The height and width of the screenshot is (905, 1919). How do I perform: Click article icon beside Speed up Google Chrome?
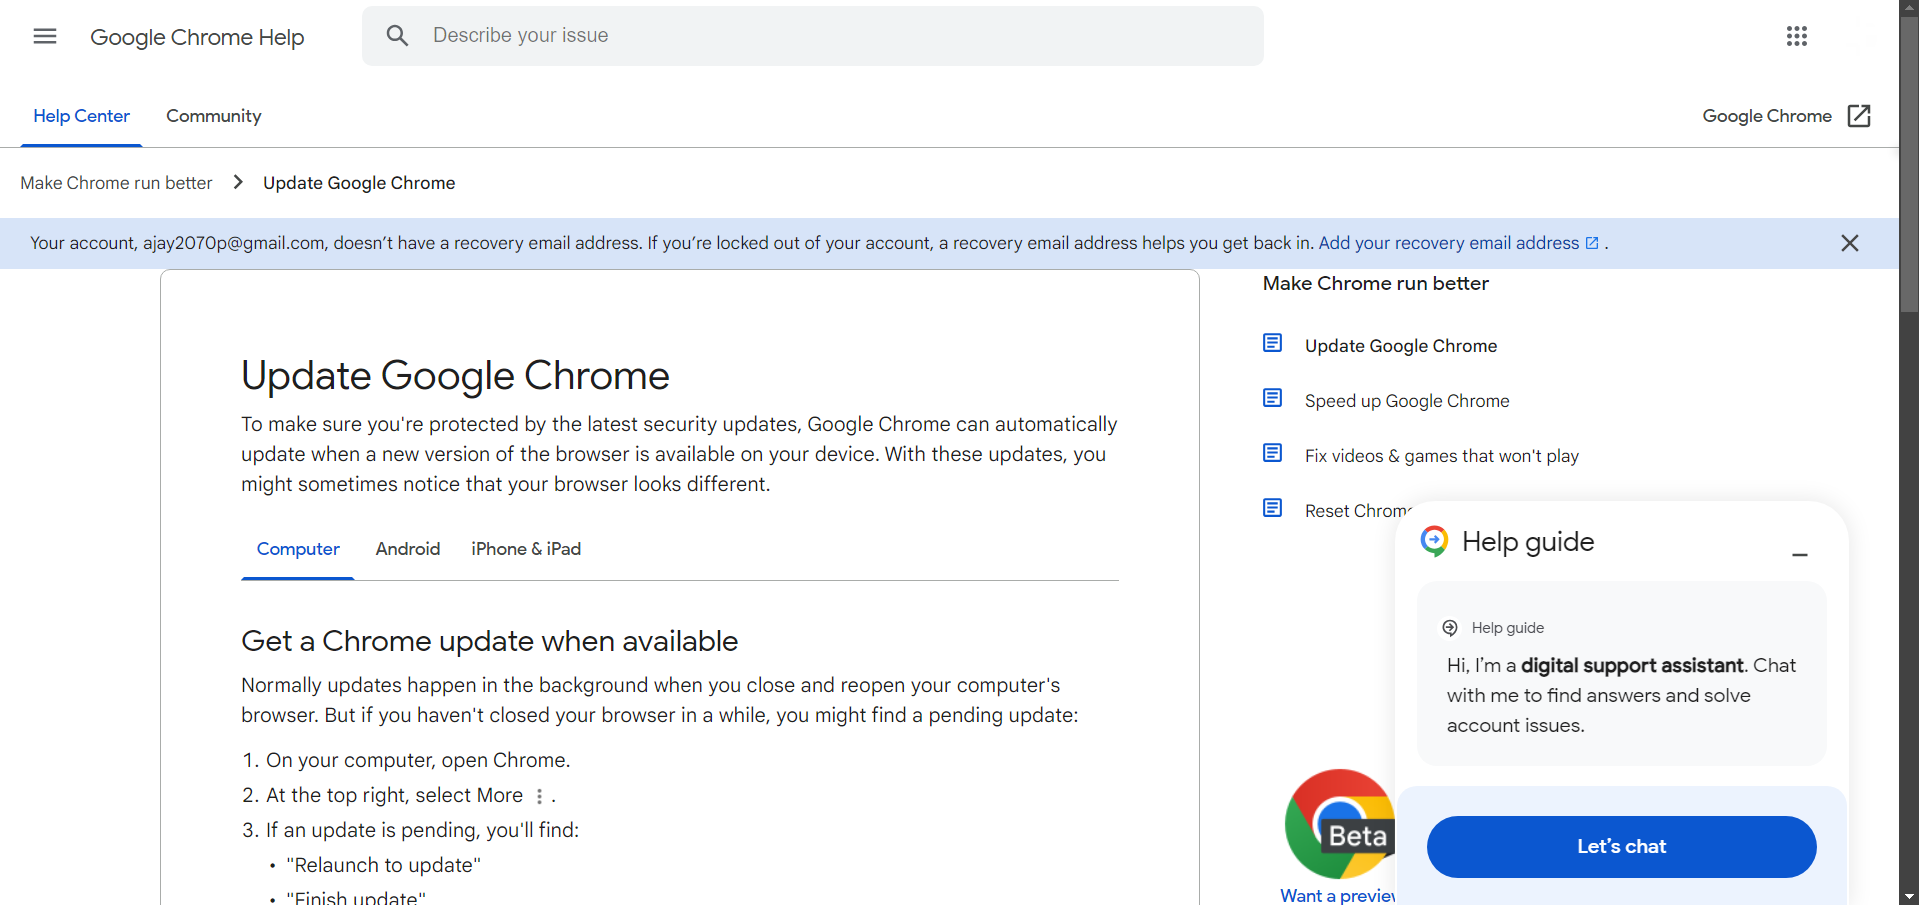coord(1272,399)
